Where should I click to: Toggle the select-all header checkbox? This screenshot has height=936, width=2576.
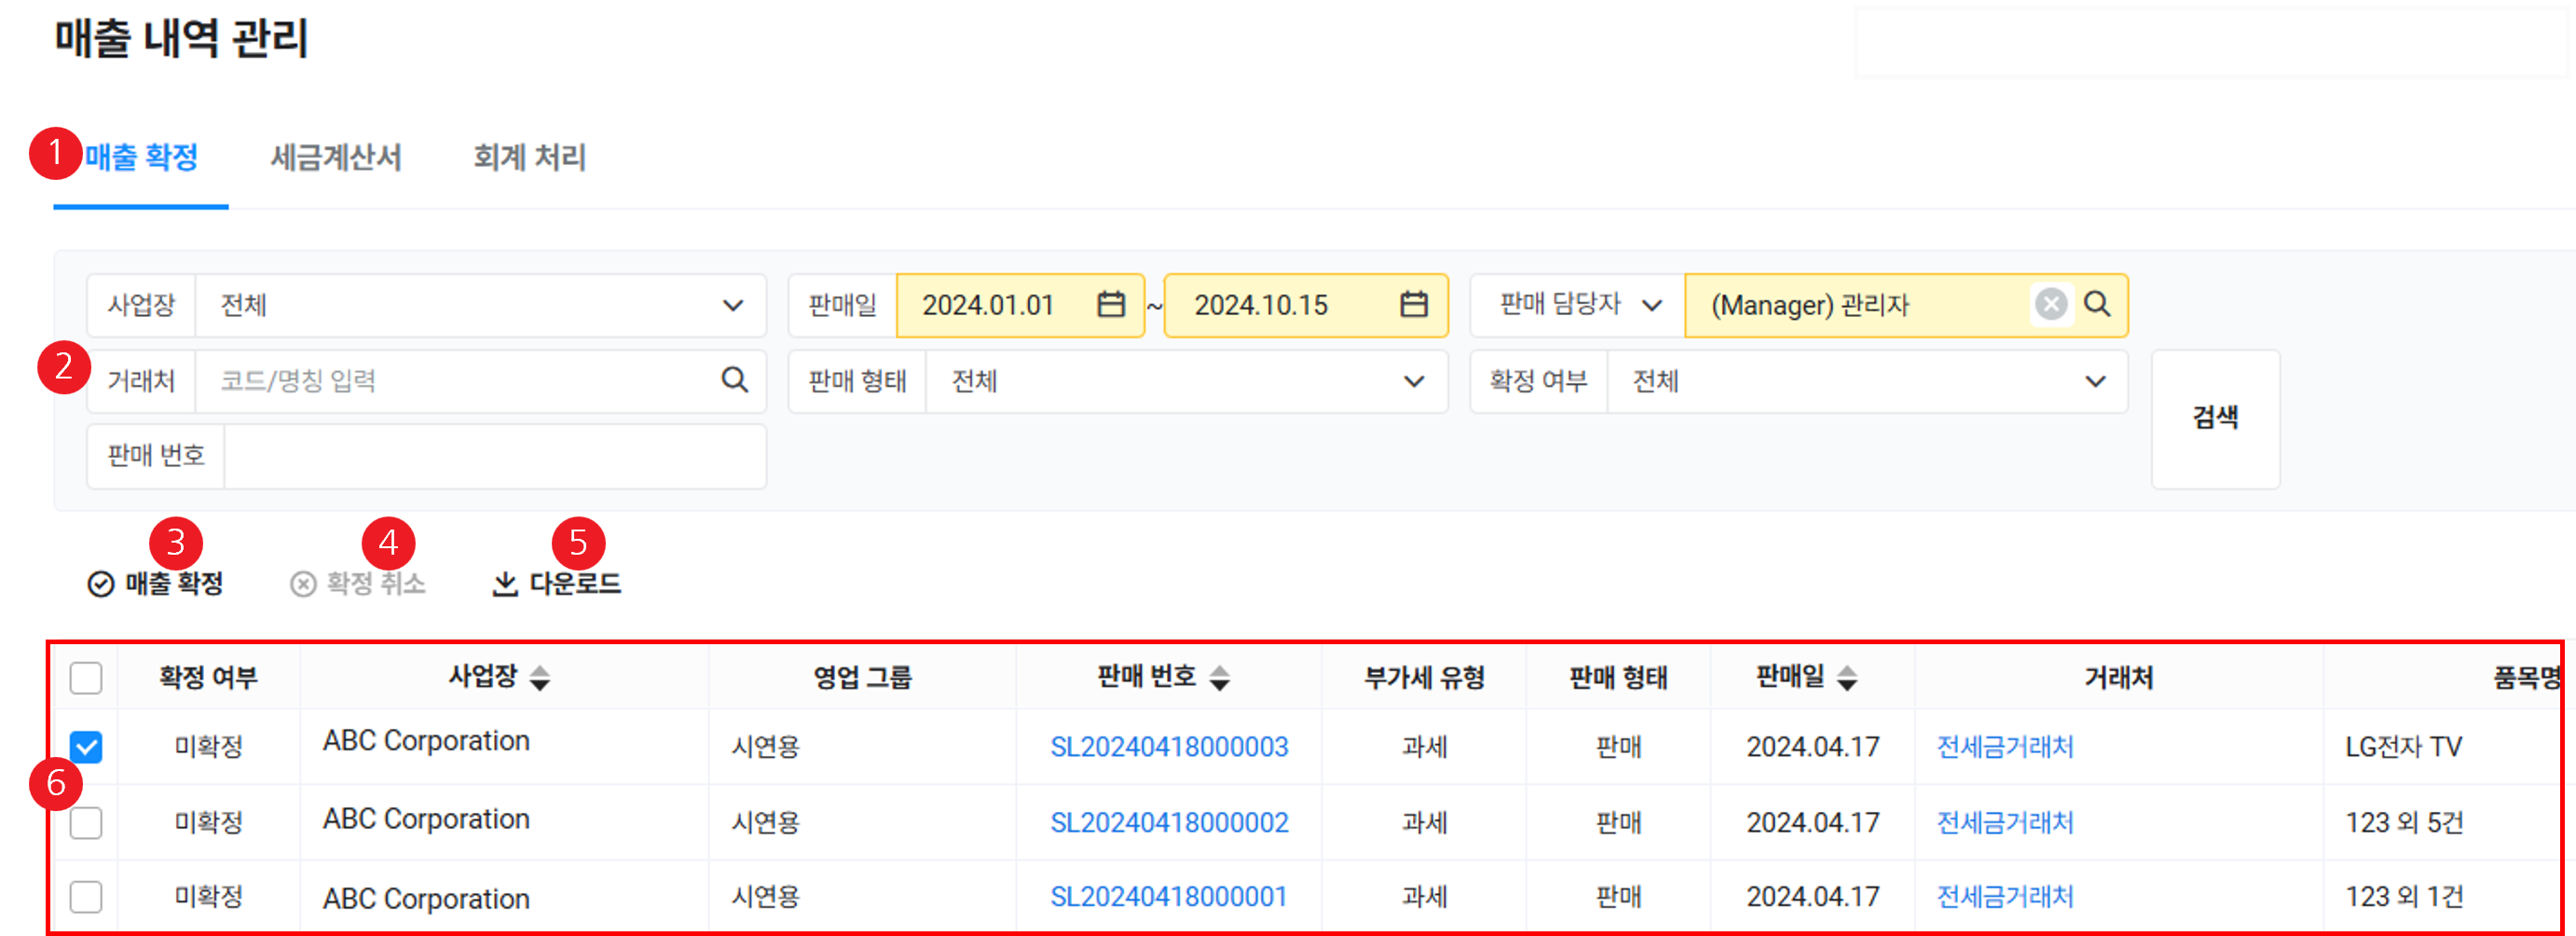click(x=86, y=678)
